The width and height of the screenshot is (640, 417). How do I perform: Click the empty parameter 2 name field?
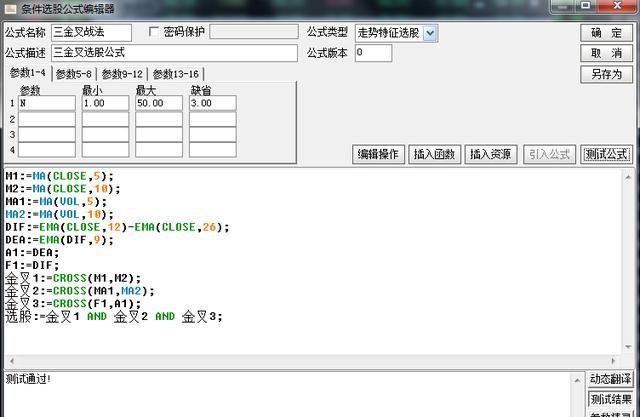(x=47, y=119)
